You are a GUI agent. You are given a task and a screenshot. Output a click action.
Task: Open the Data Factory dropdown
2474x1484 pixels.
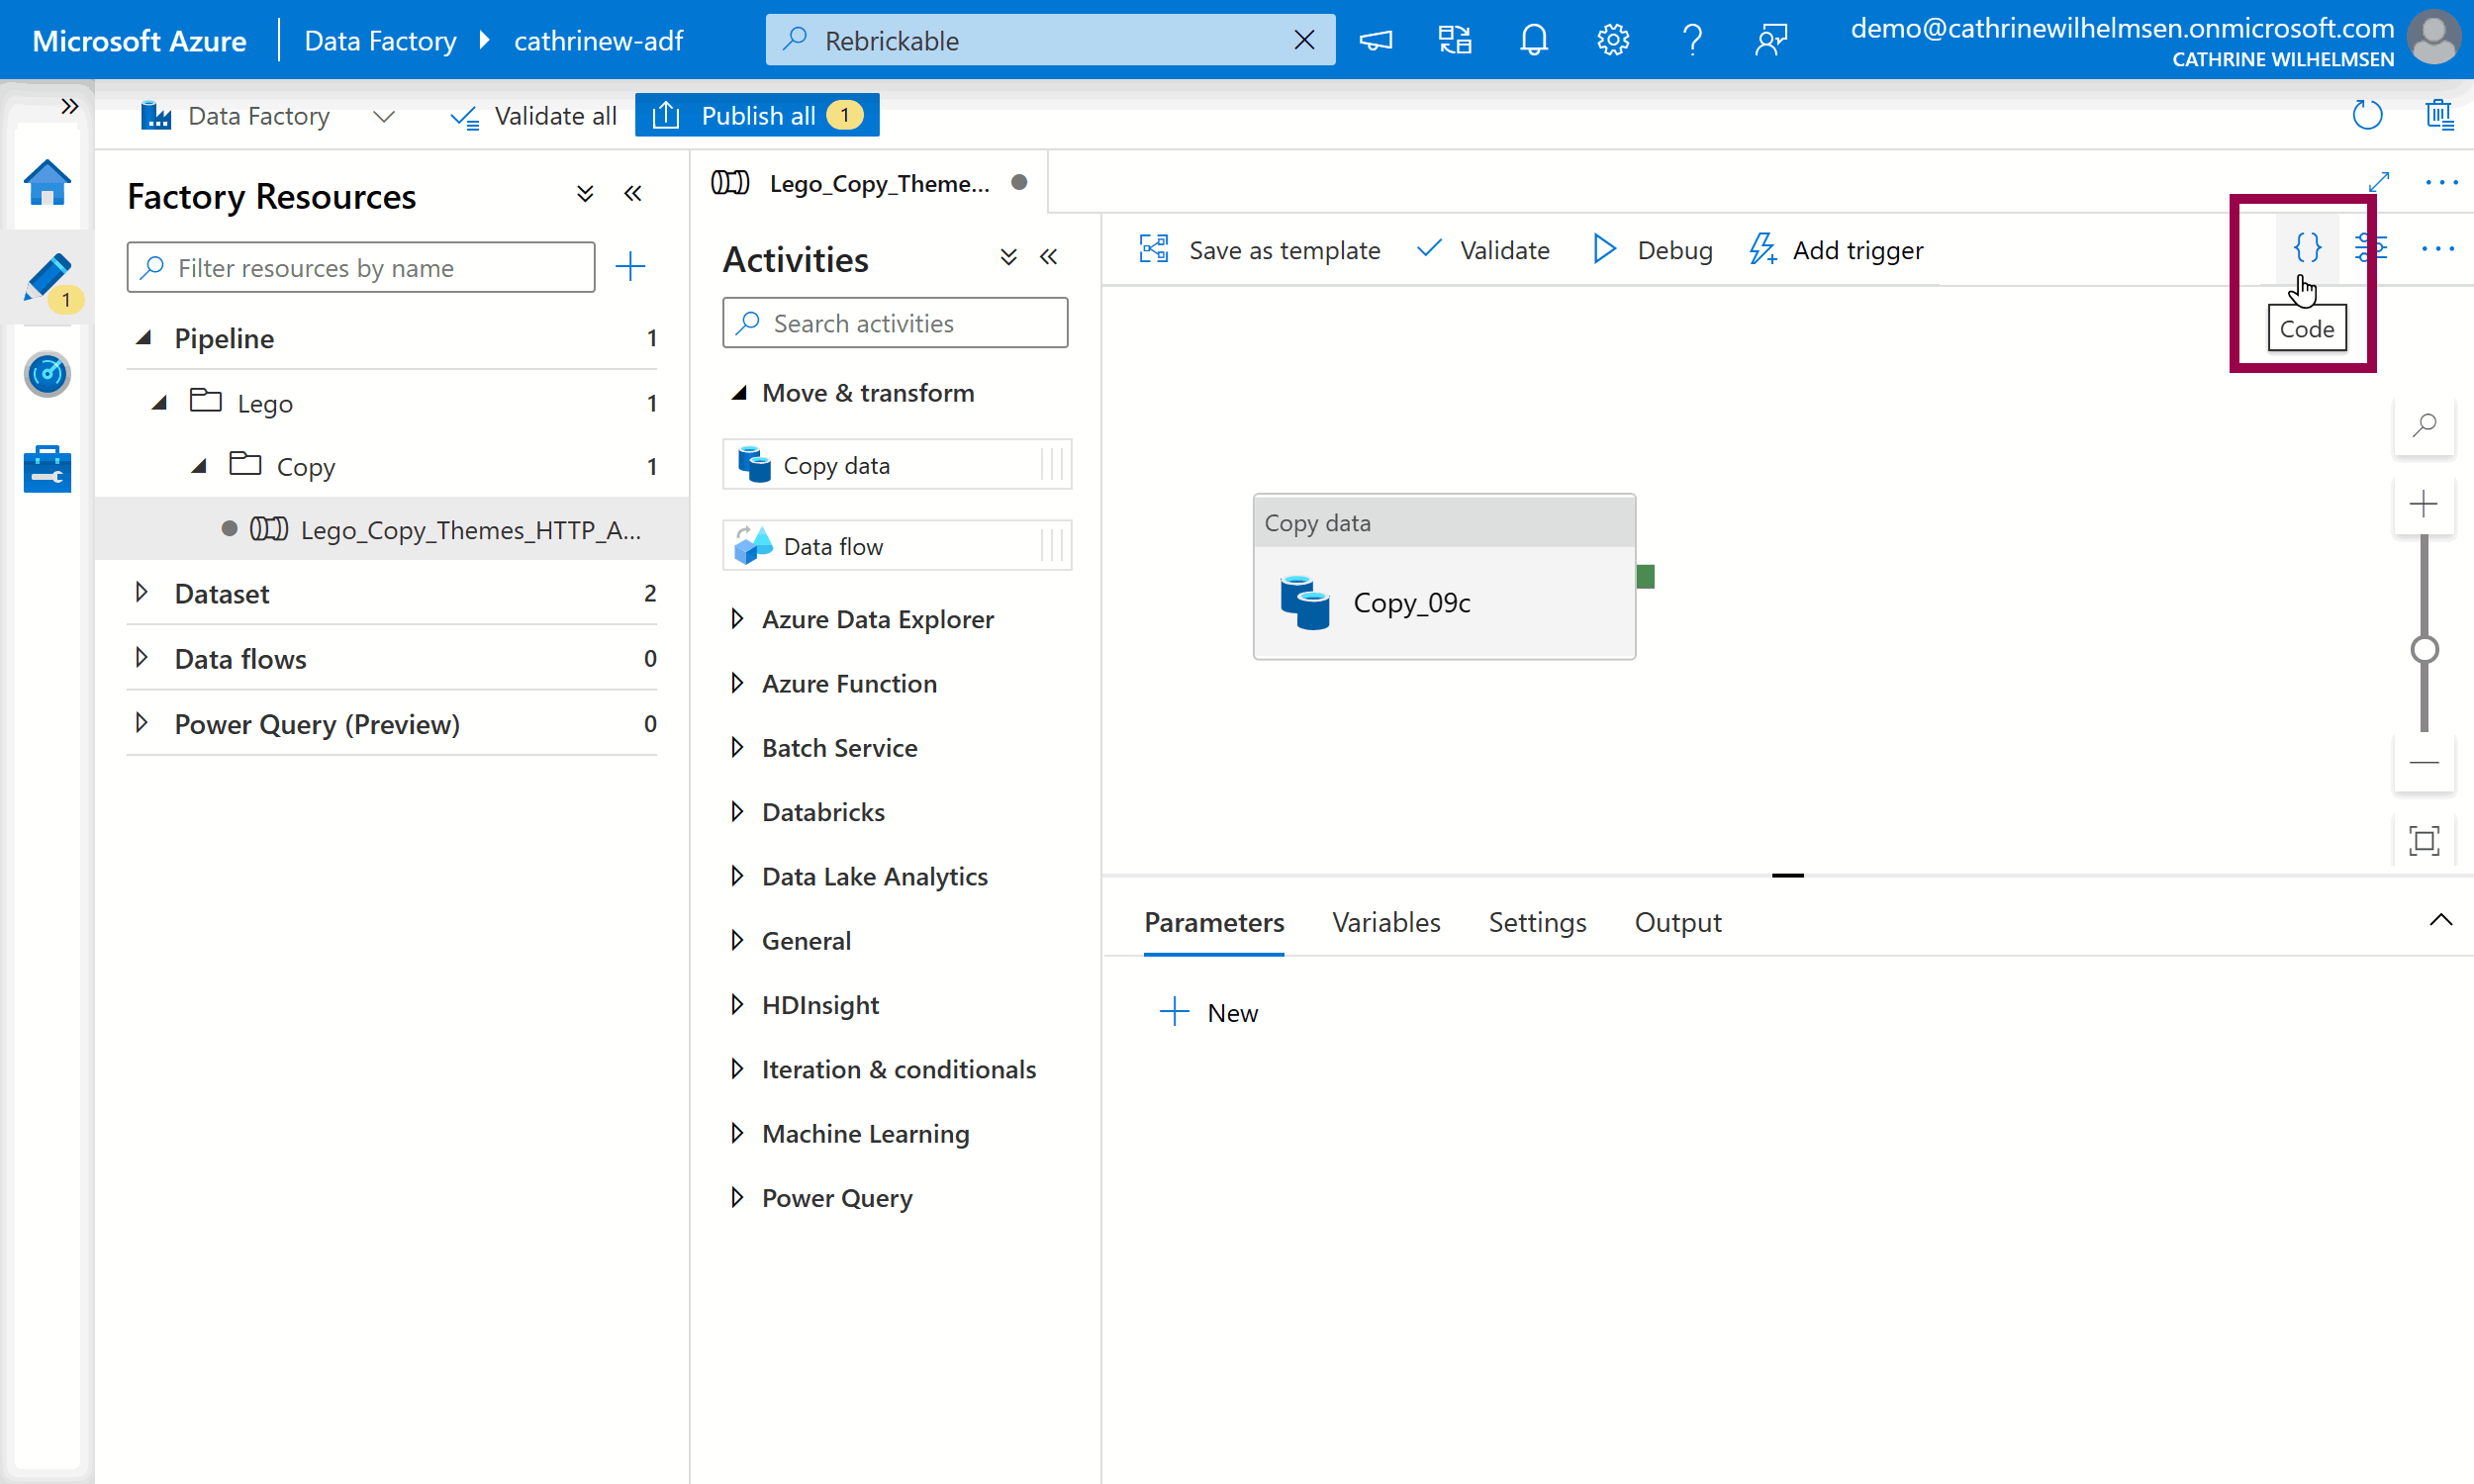(x=383, y=116)
